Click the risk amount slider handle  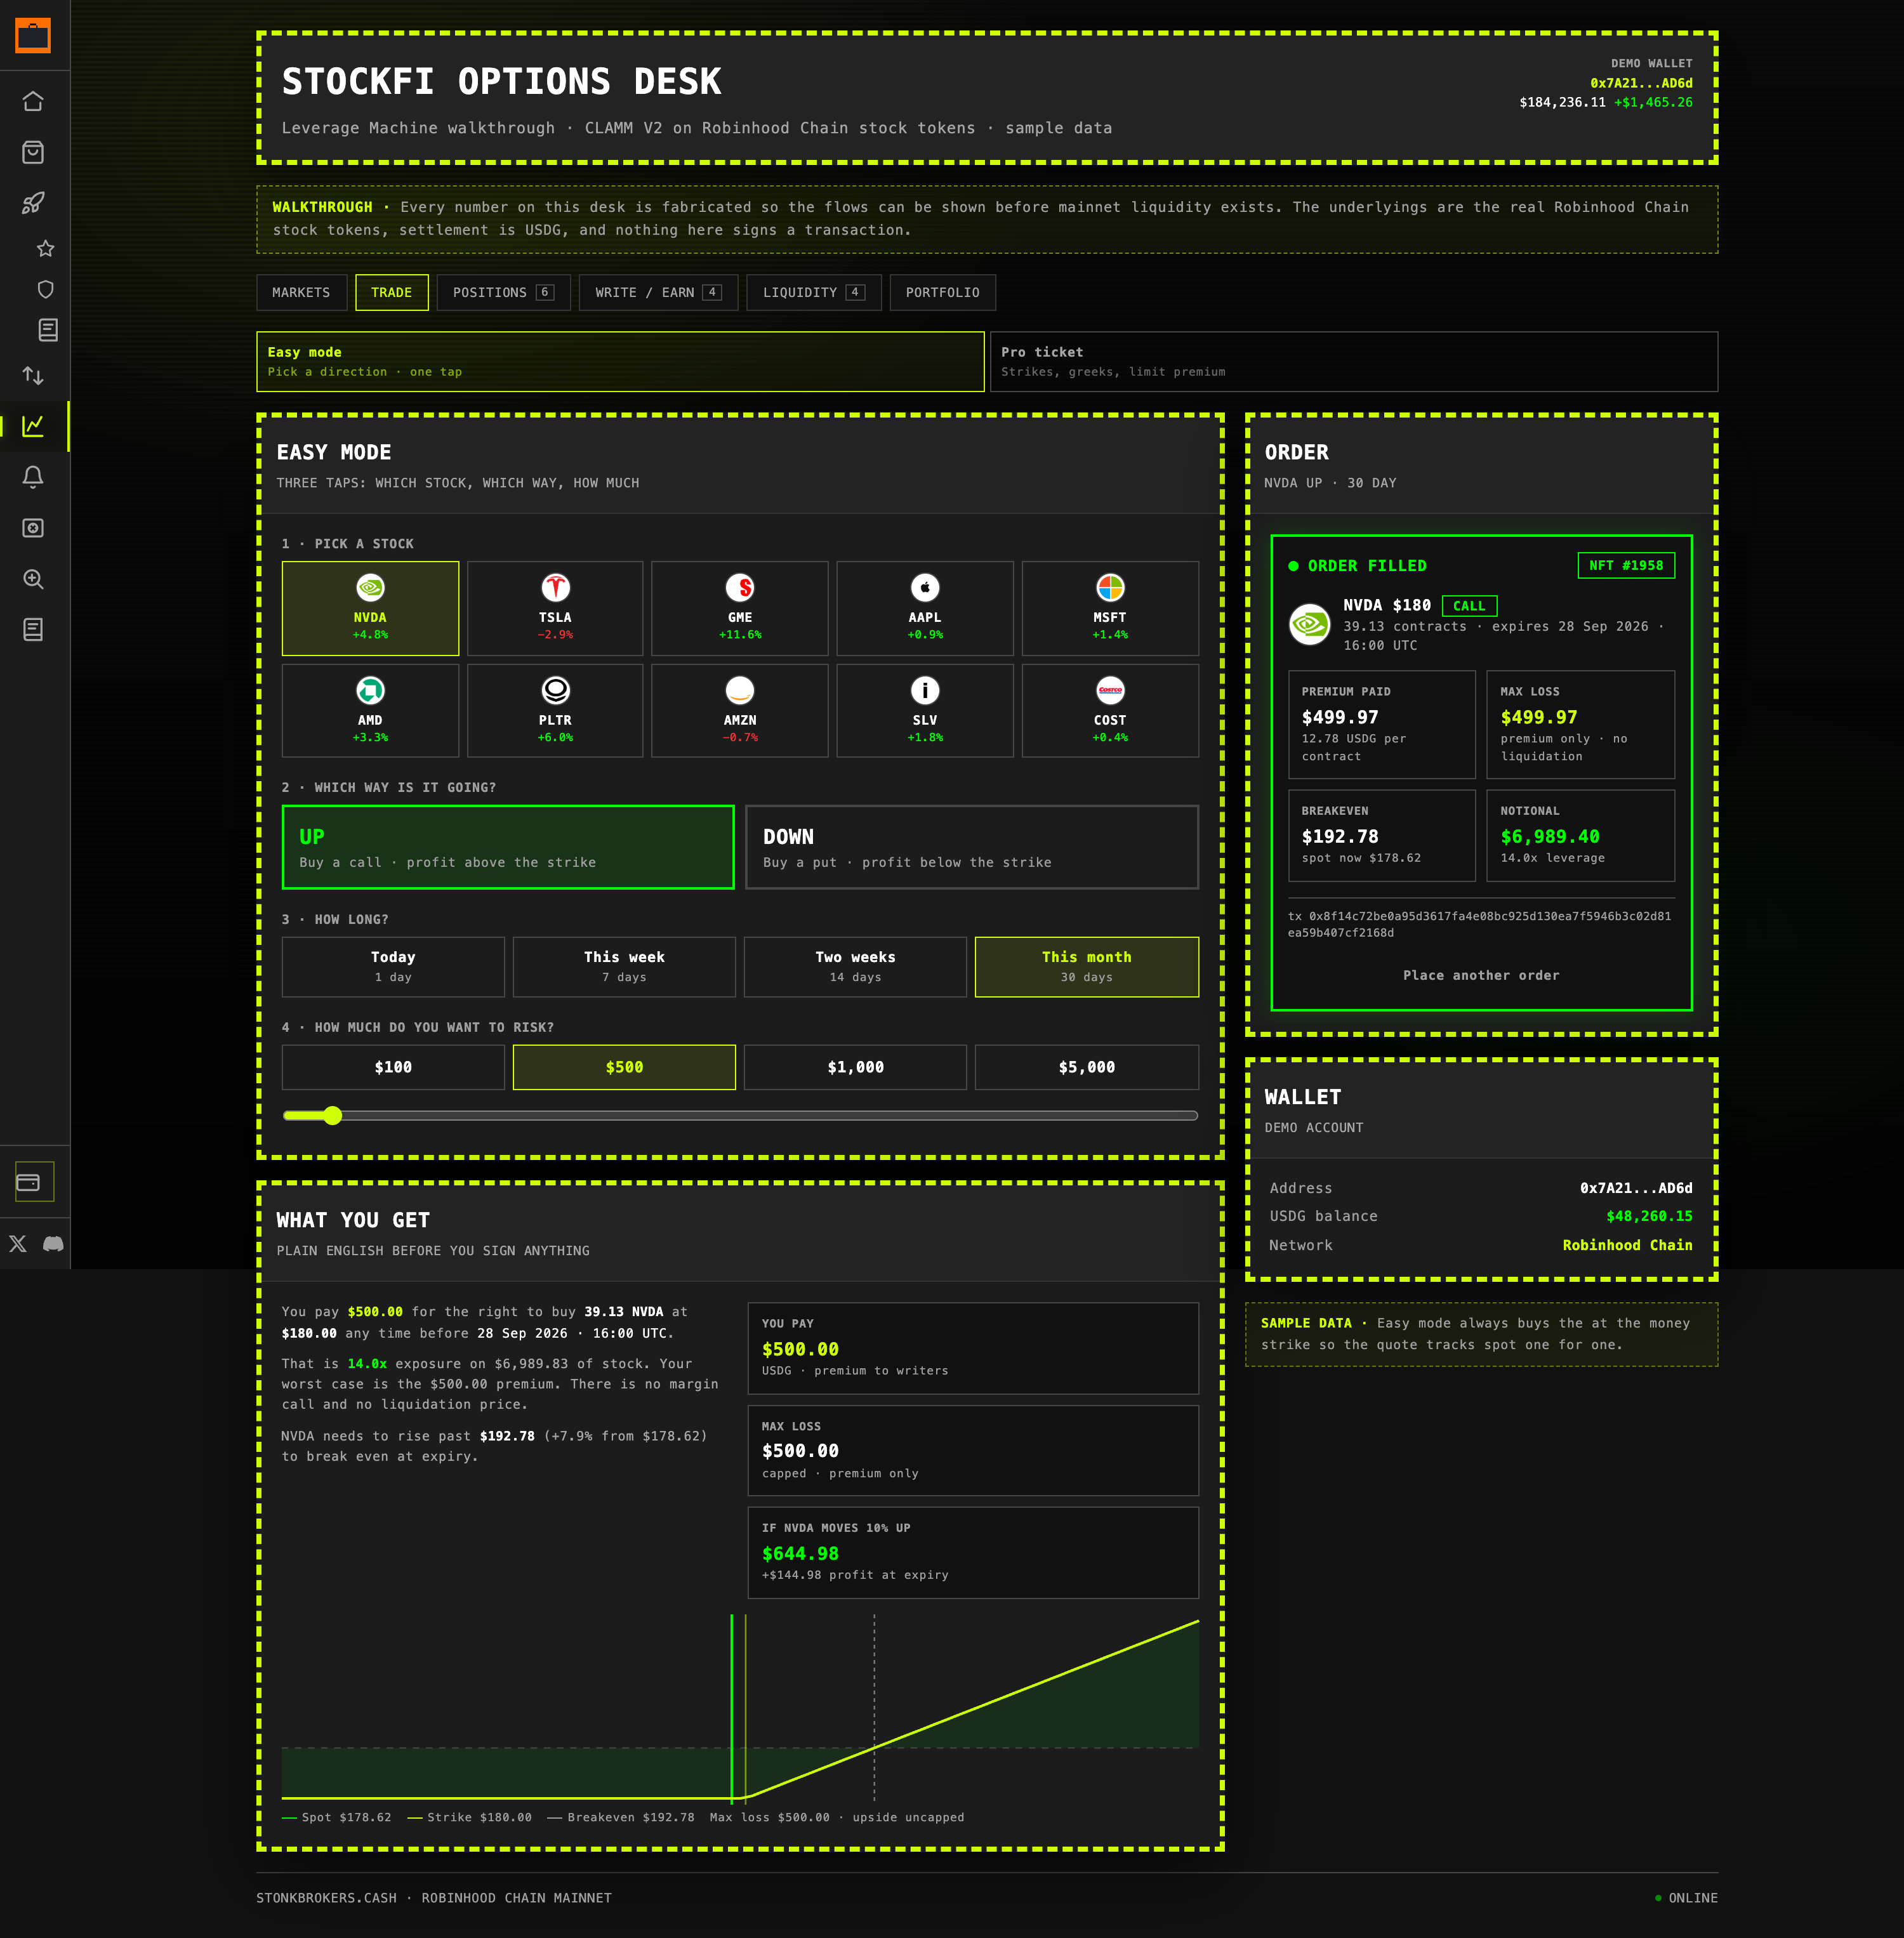(333, 1115)
